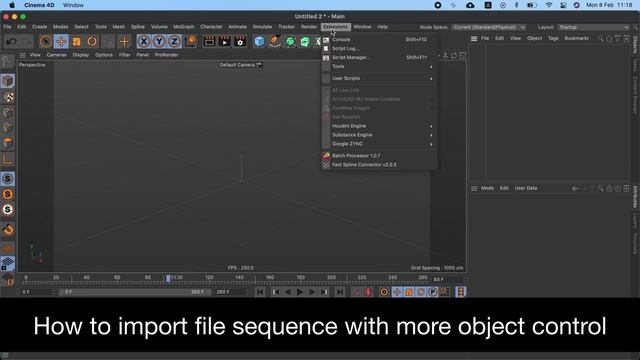Click User Data in Attributes manager
The width and height of the screenshot is (640, 360).
(526, 188)
